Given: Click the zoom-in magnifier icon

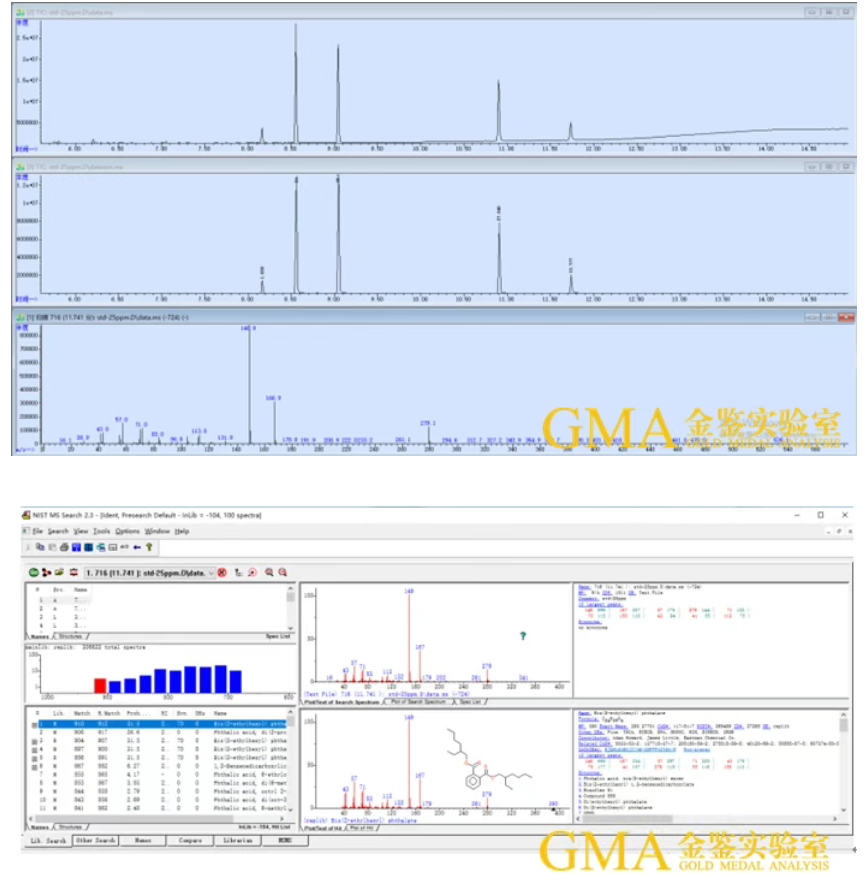Looking at the screenshot, I should point(270,572).
